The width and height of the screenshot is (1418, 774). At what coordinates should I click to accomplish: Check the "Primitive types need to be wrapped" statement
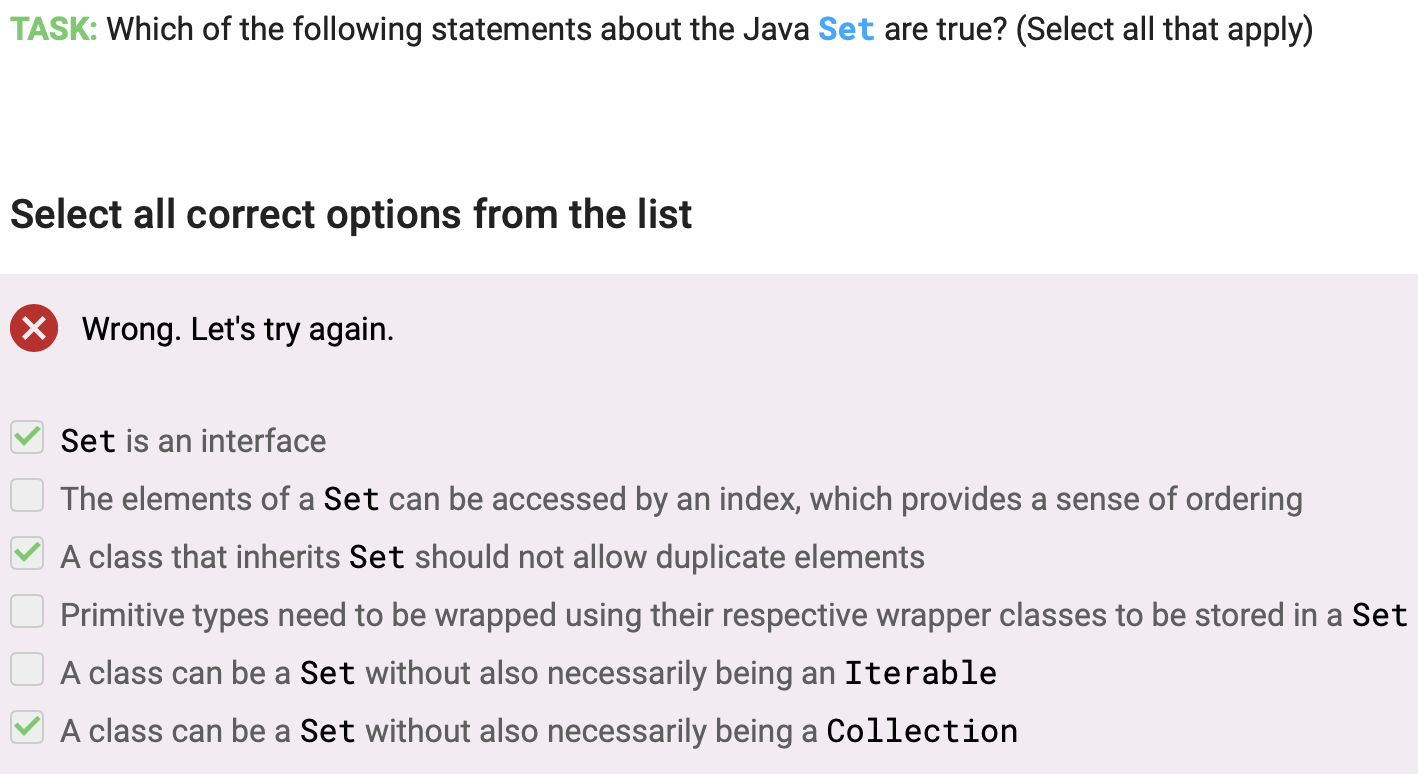tap(26, 611)
